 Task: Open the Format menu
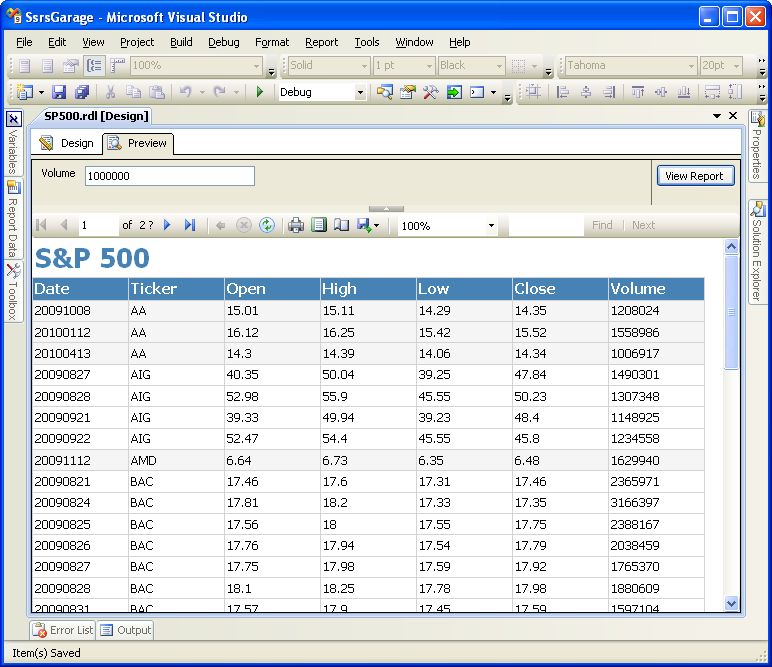[x=271, y=42]
